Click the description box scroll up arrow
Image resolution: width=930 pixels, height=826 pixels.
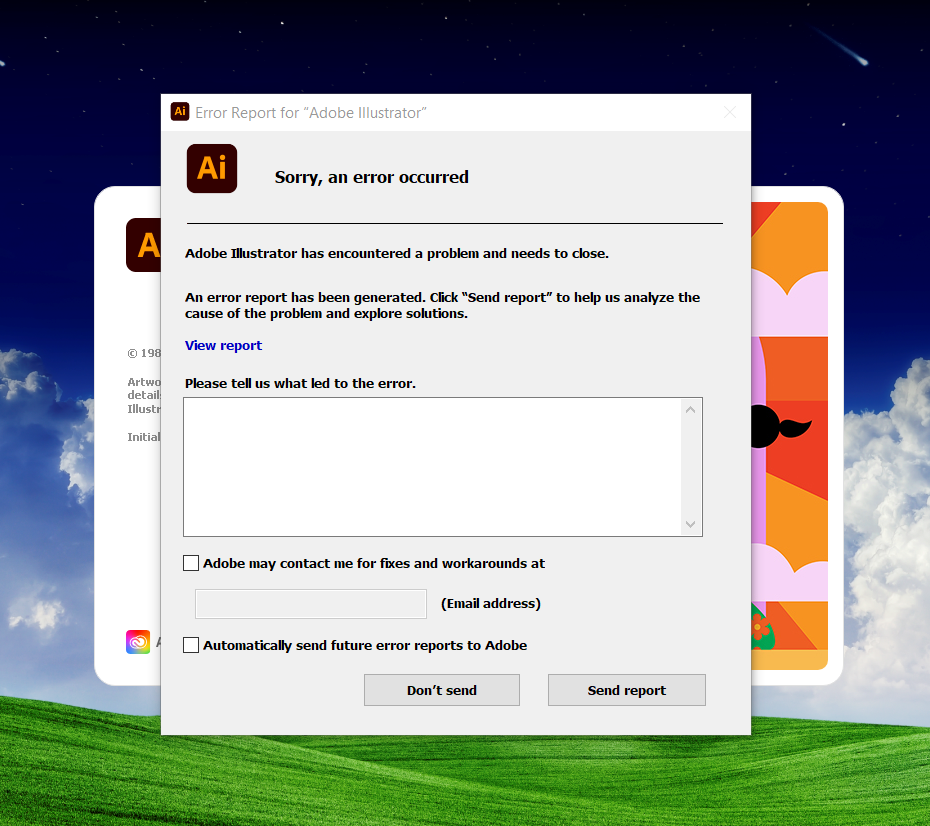(690, 410)
